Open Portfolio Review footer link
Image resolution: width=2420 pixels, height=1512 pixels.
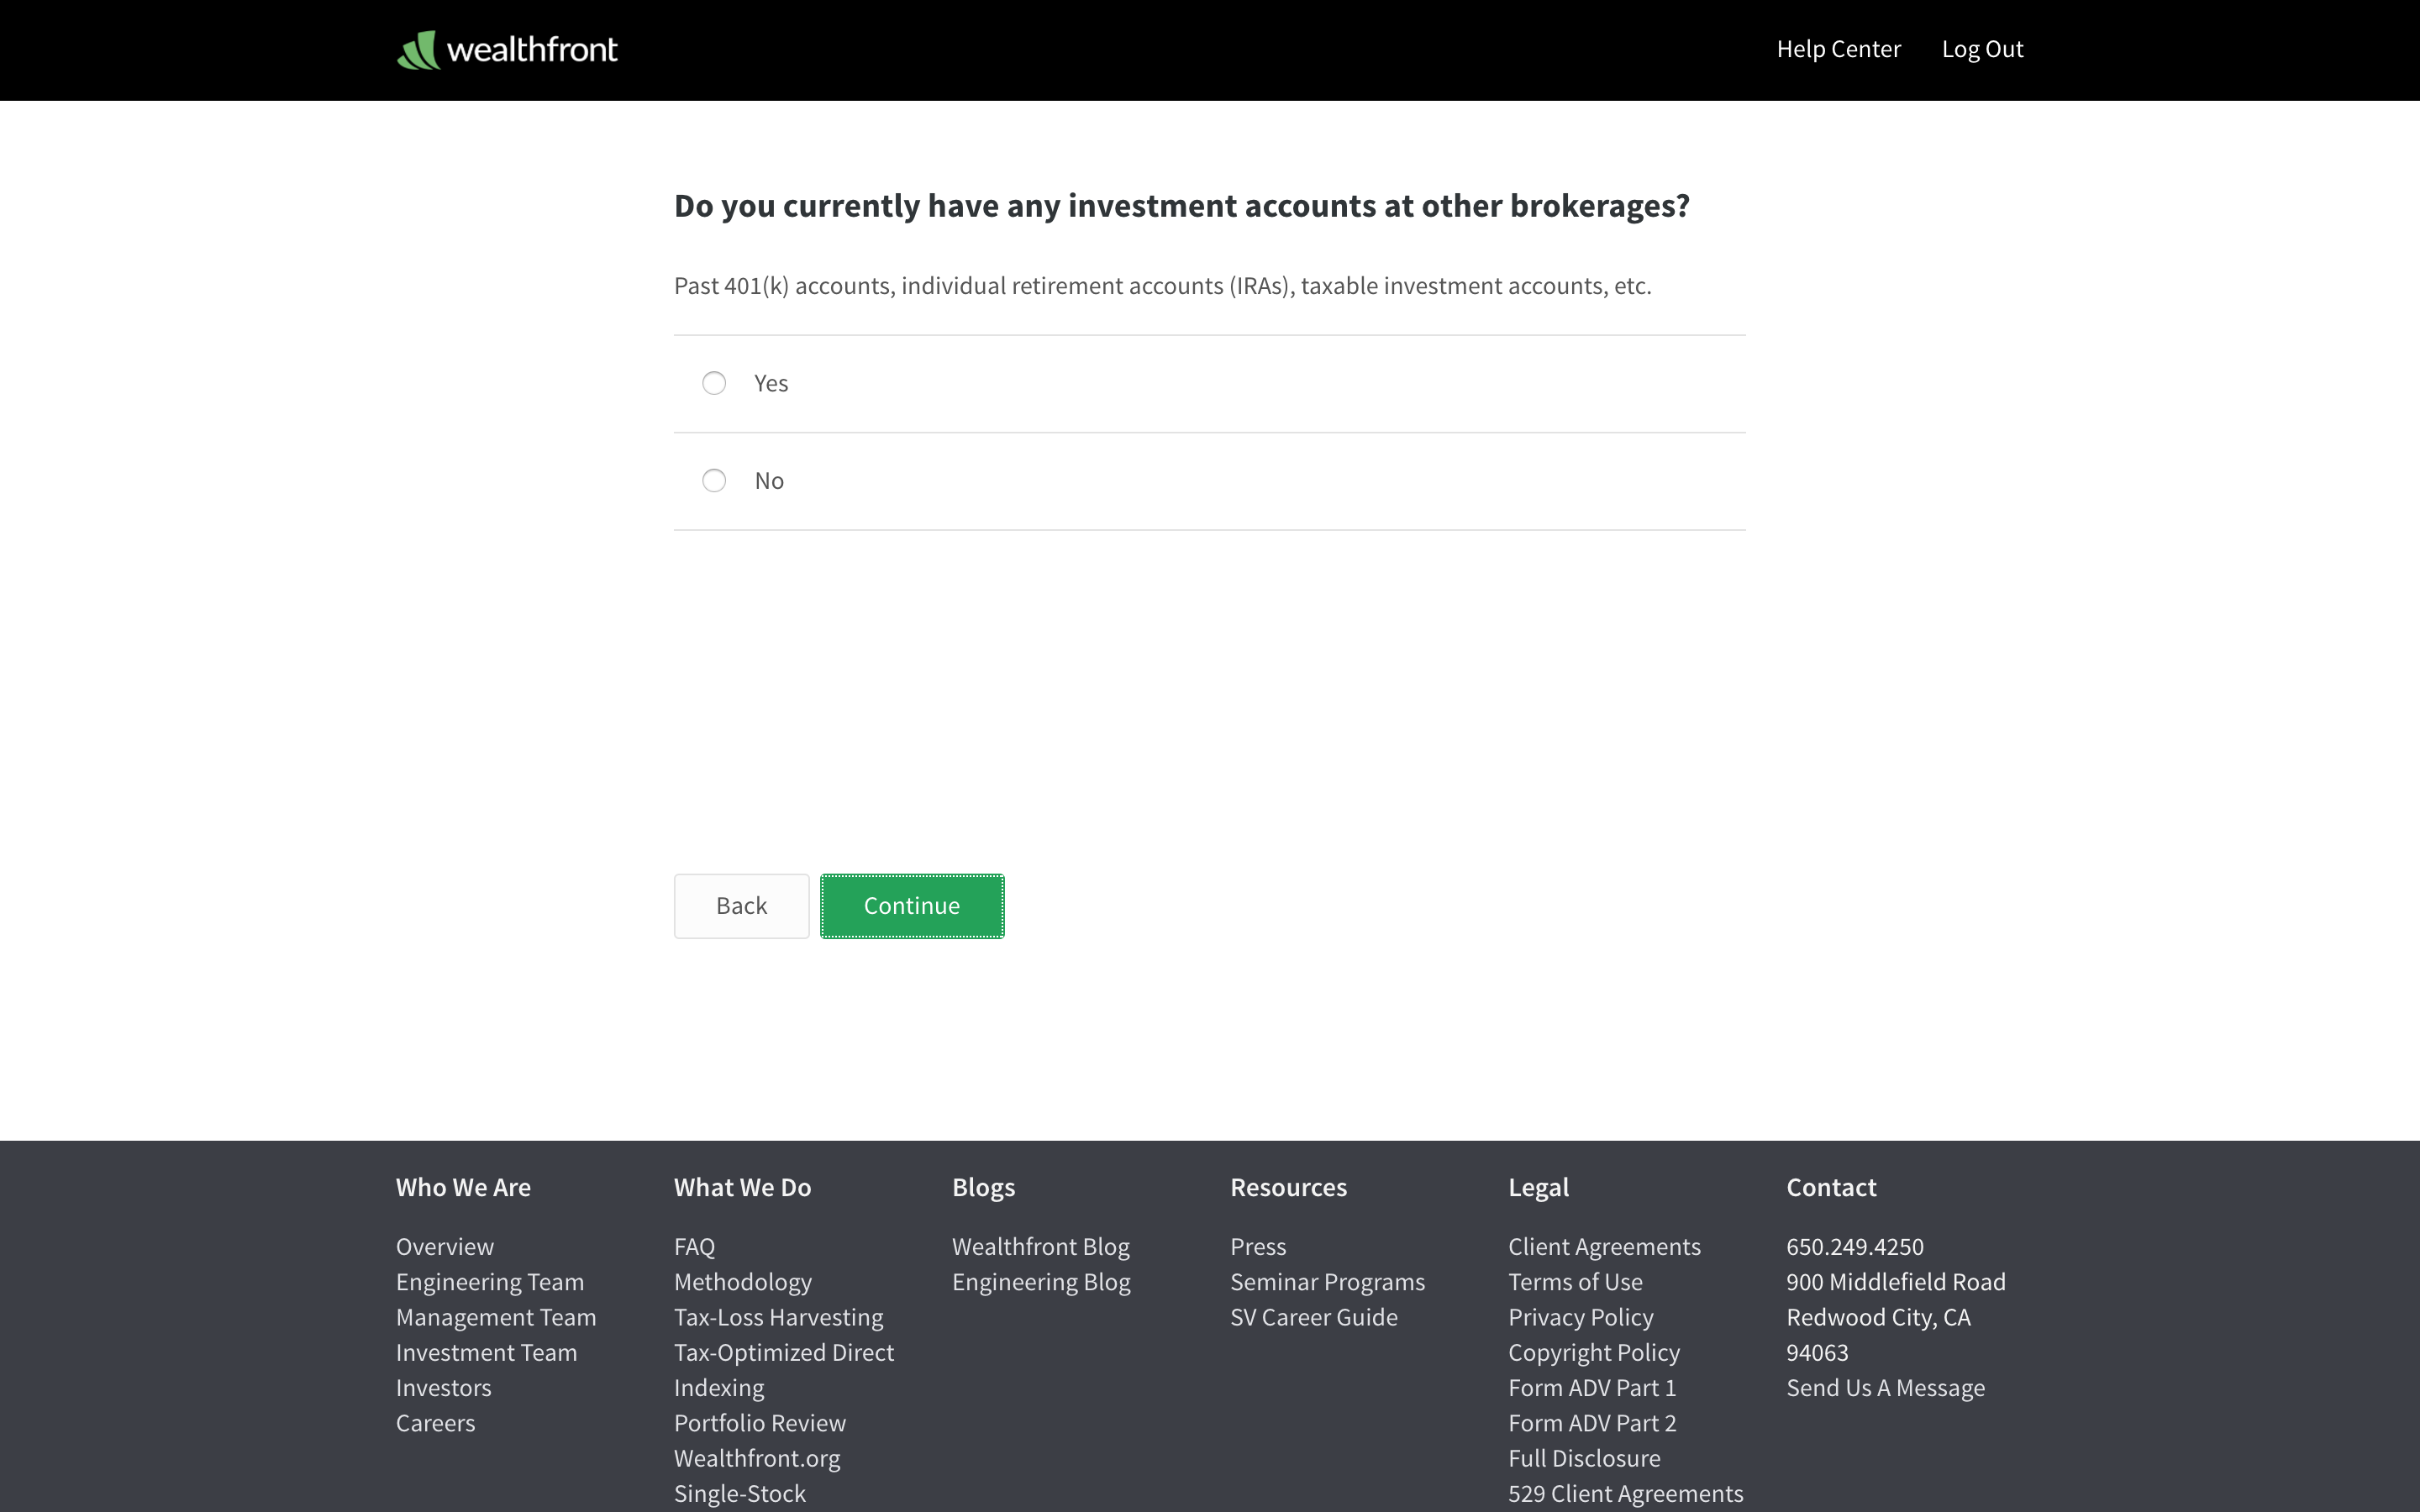760,1422
